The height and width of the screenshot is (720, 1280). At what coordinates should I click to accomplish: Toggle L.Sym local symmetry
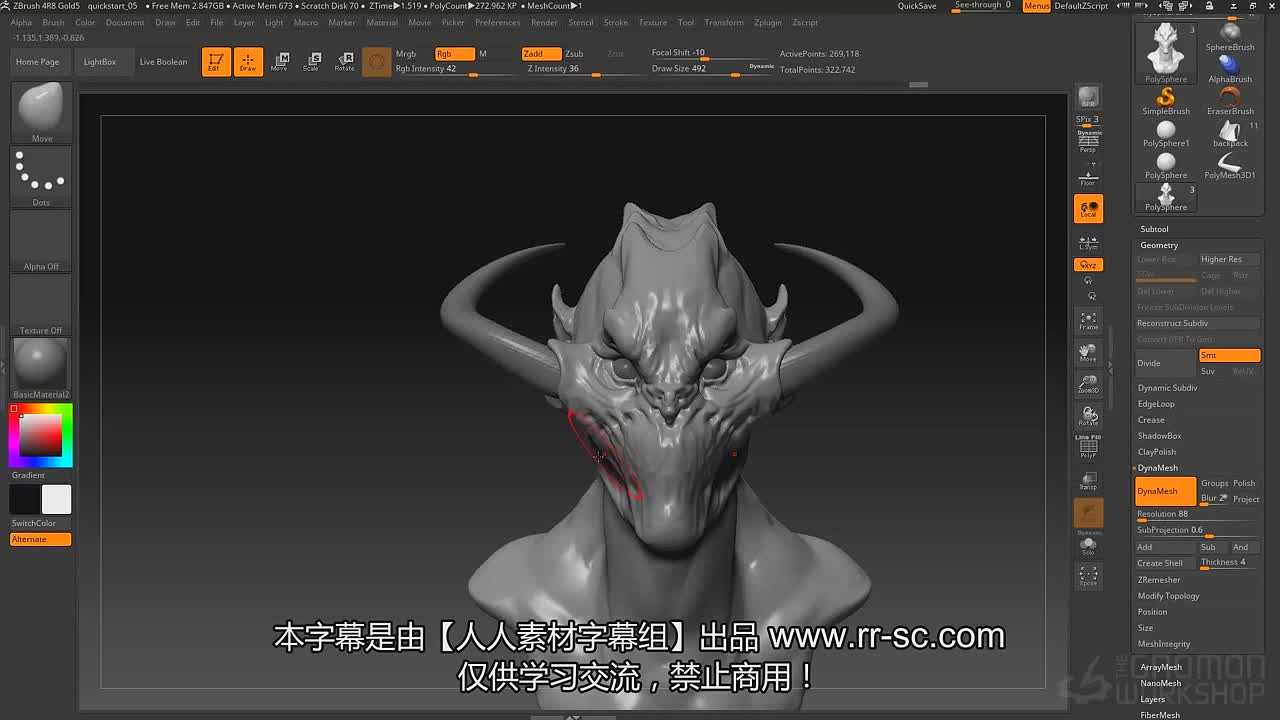pyautogui.click(x=1088, y=242)
